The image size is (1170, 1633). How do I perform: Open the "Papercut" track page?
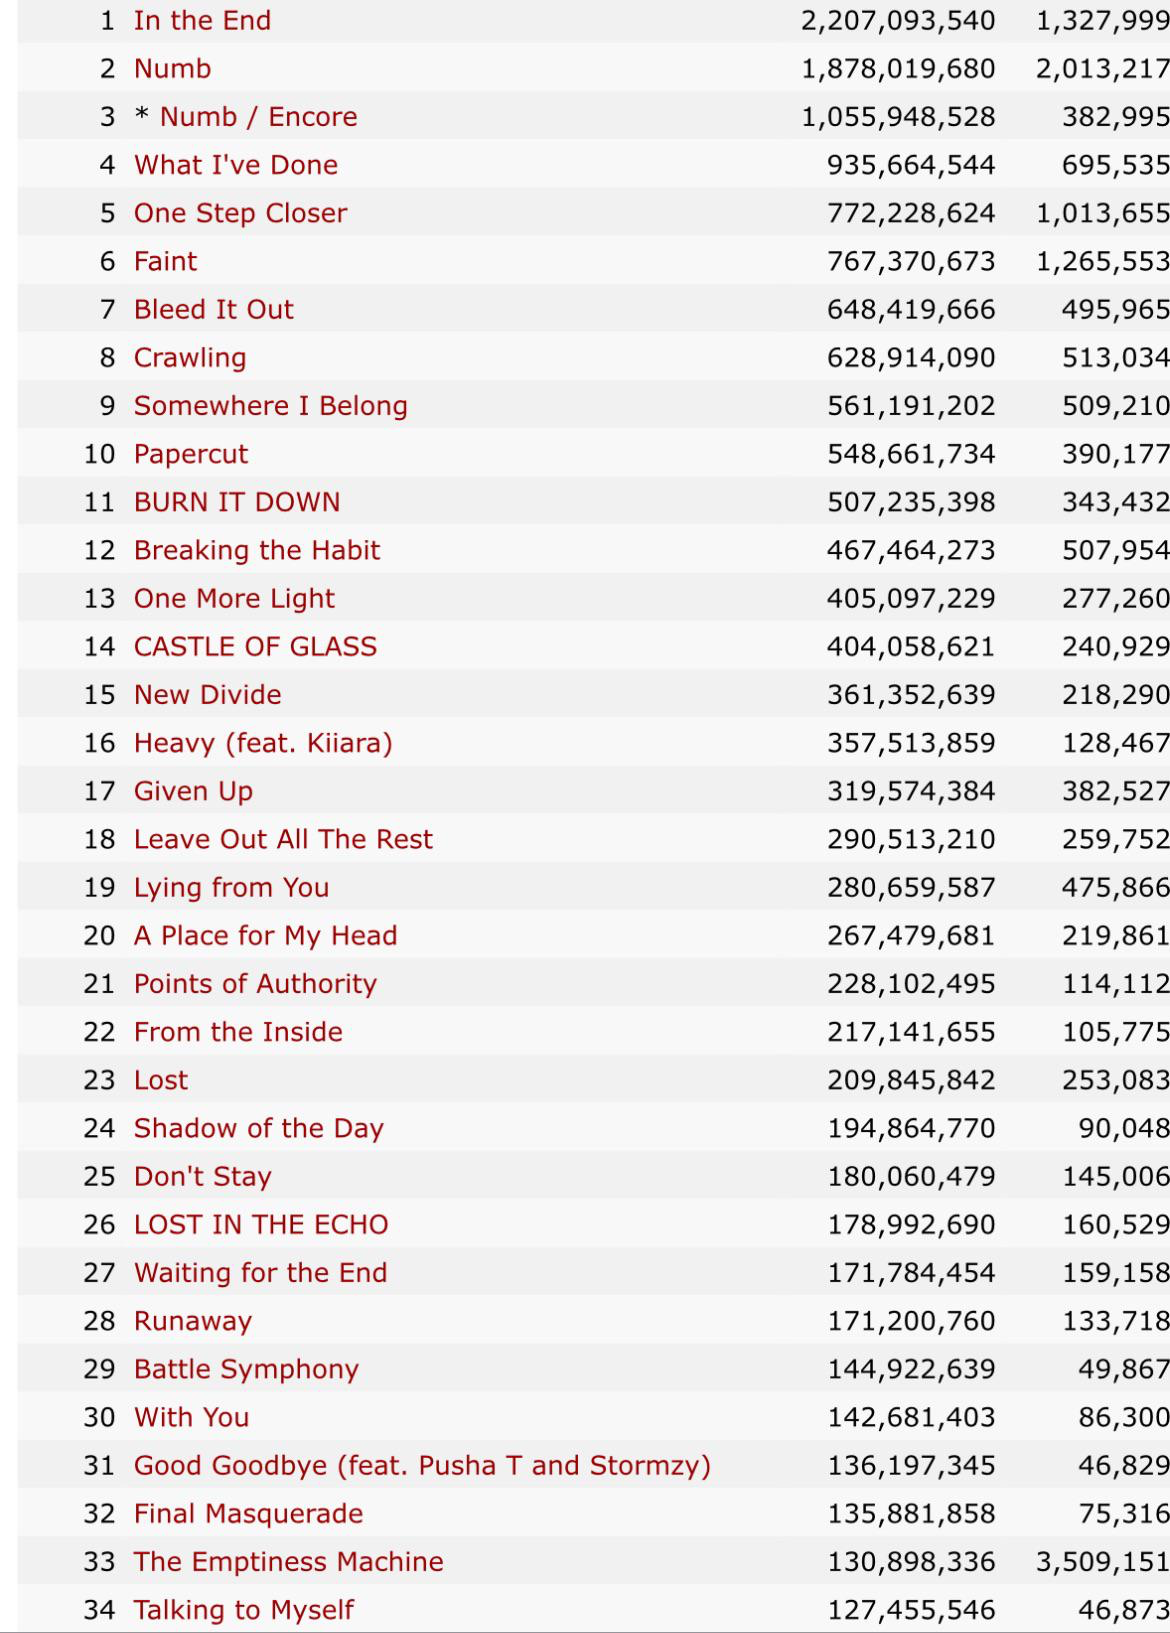click(191, 454)
